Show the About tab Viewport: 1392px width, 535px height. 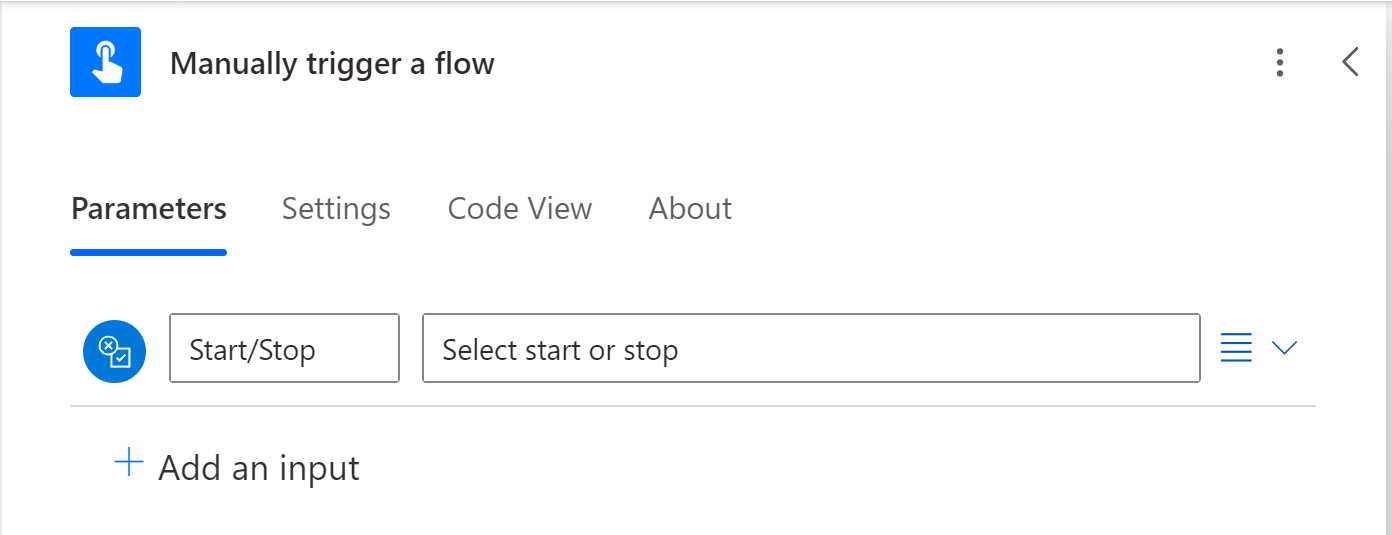[690, 209]
